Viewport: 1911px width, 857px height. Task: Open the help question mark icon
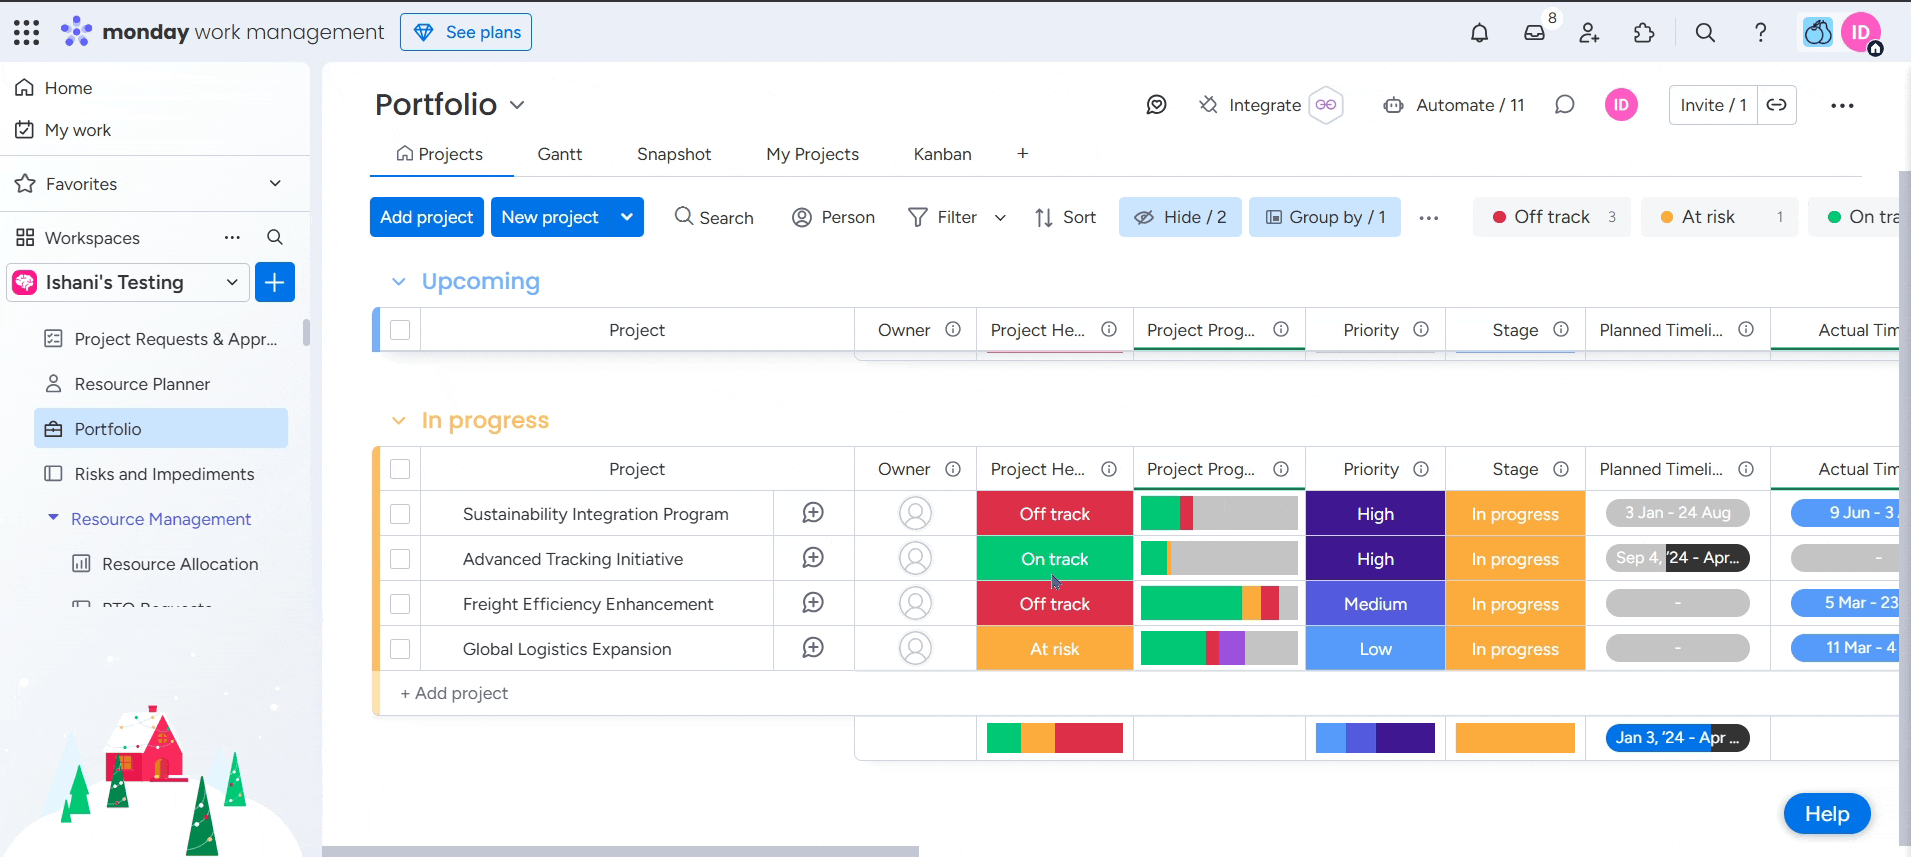point(1760,32)
